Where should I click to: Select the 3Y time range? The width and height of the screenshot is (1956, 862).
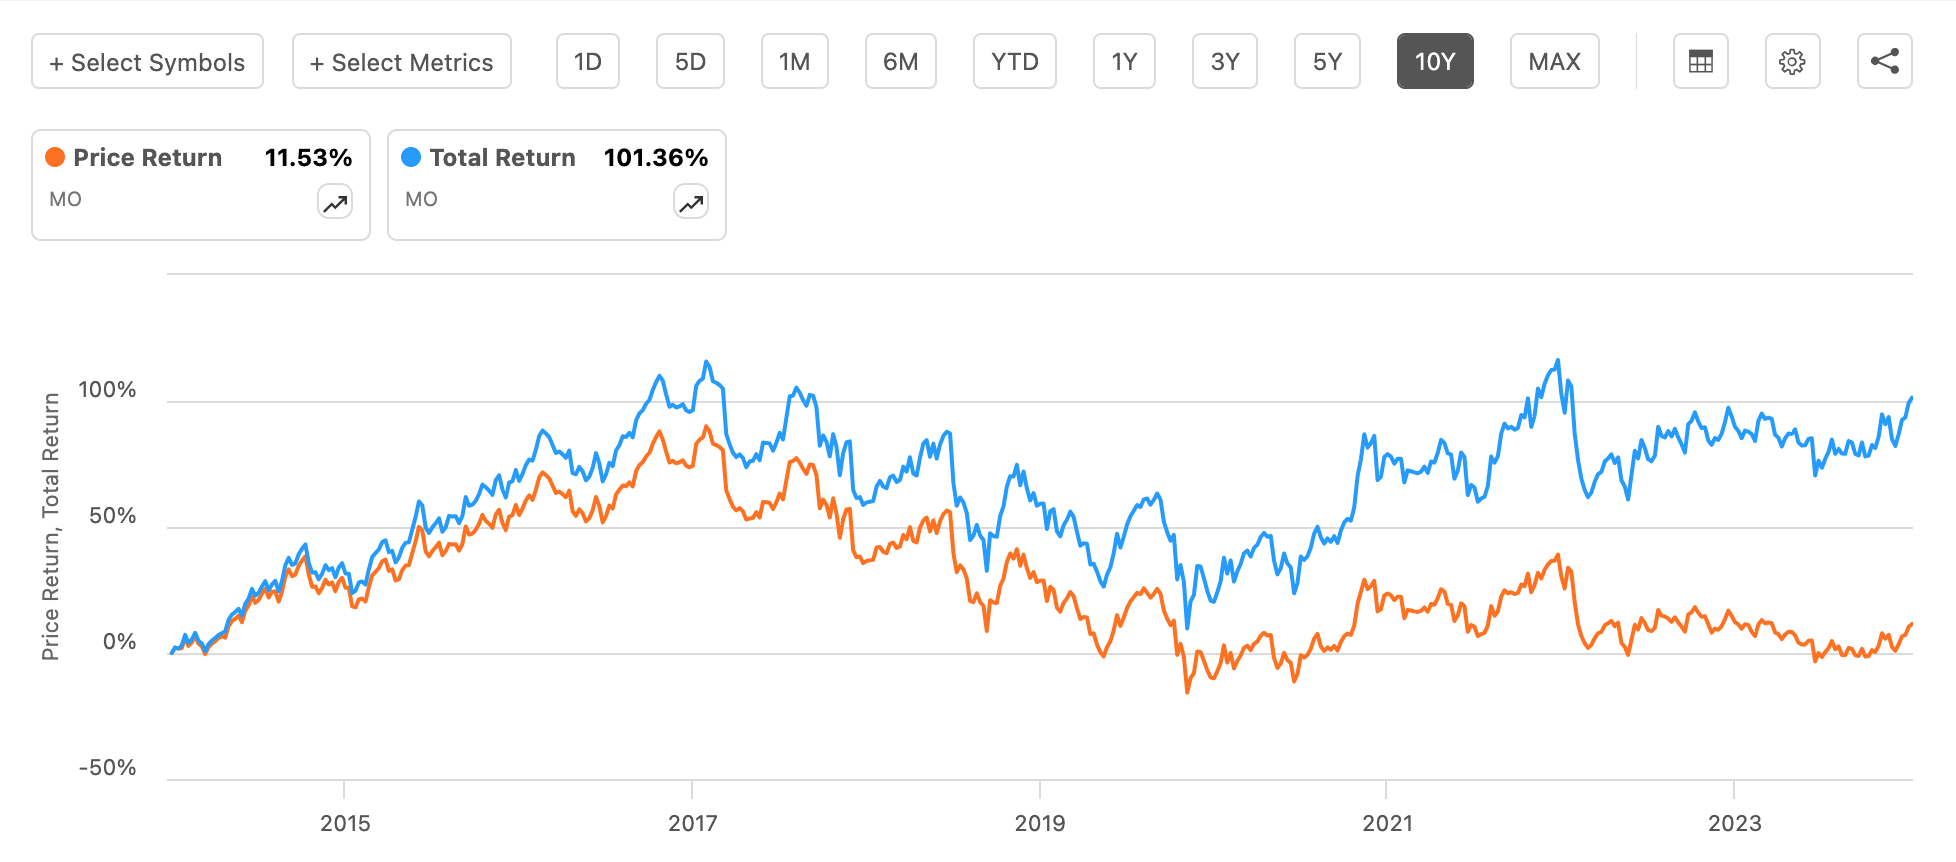coord(1224,62)
